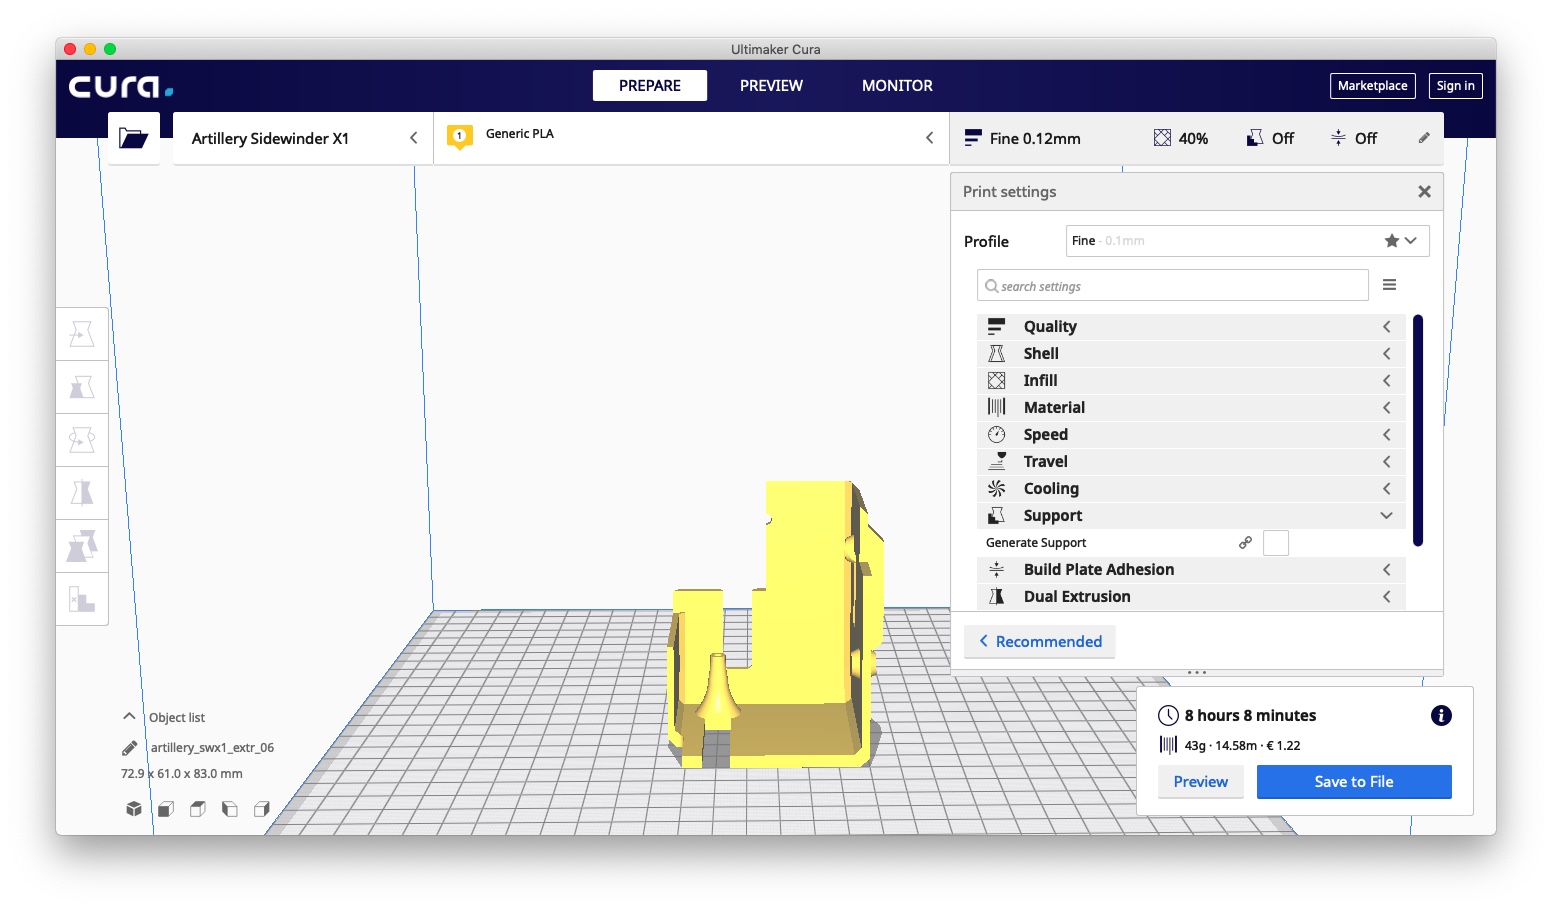Switch to the PREPARE stage
The height and width of the screenshot is (909, 1552).
[650, 86]
